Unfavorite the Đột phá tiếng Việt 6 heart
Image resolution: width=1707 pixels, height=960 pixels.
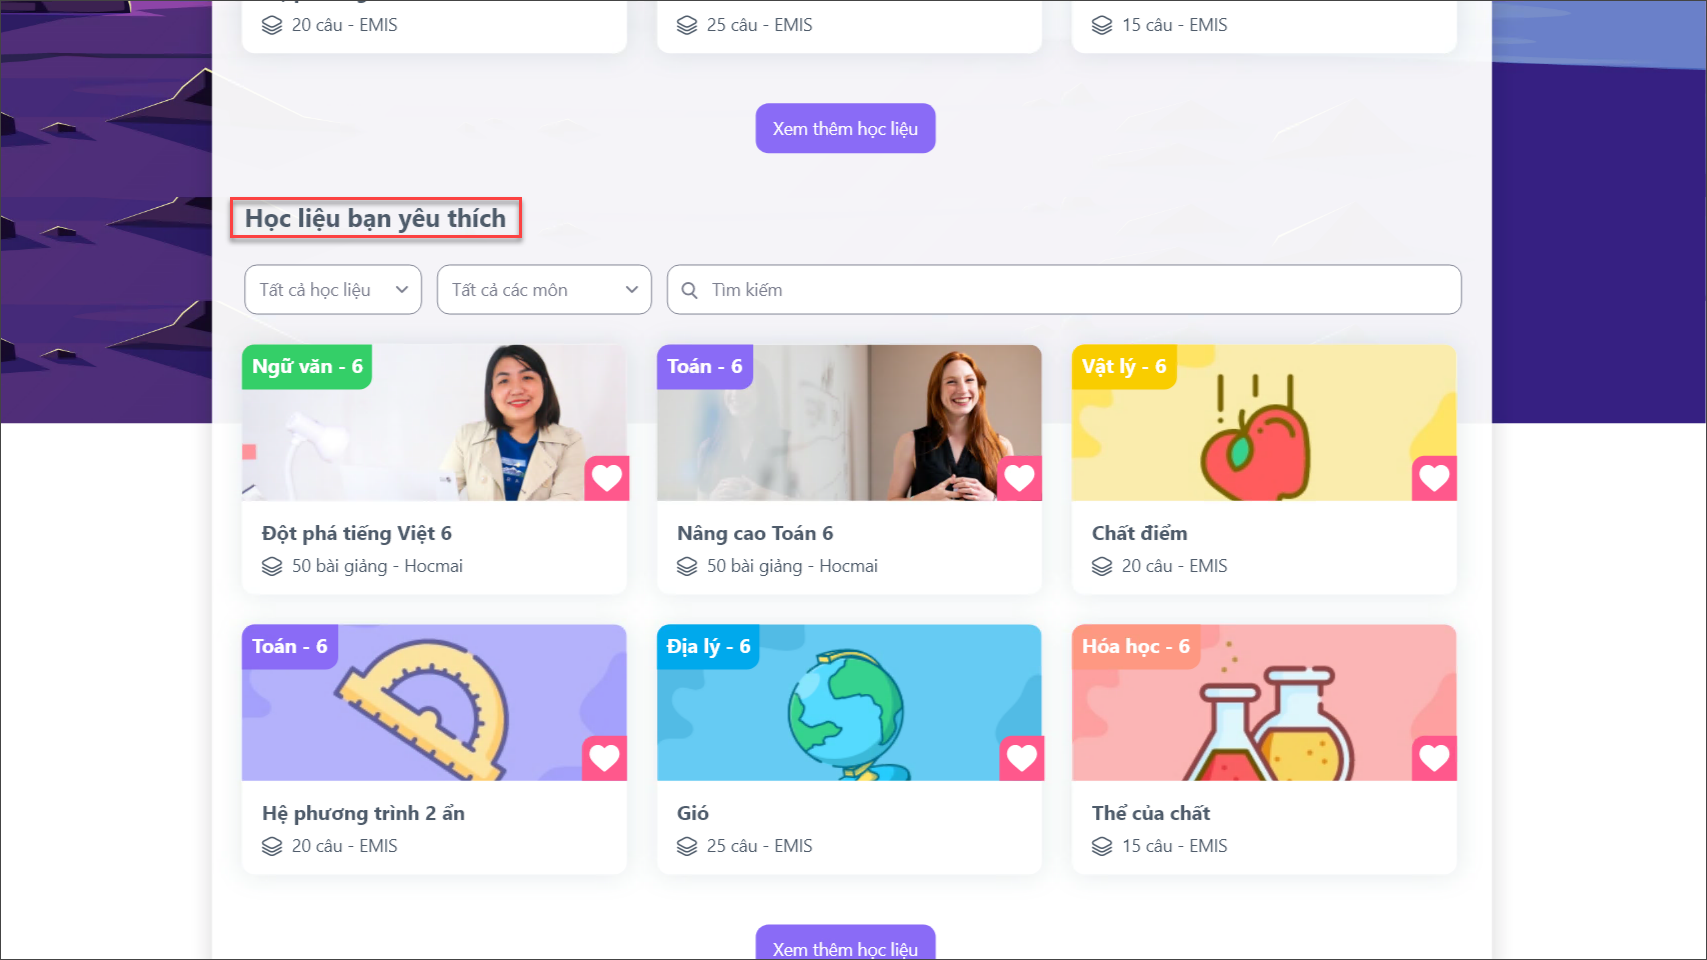point(606,478)
